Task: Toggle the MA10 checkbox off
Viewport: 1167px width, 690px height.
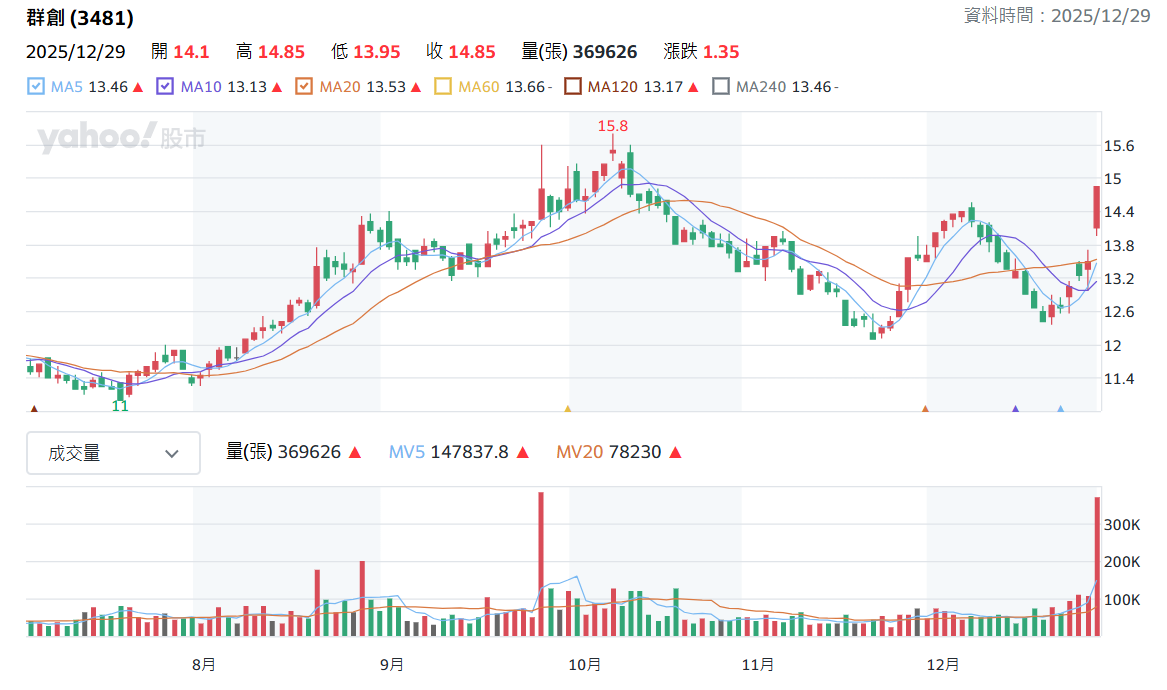Action: pos(165,86)
